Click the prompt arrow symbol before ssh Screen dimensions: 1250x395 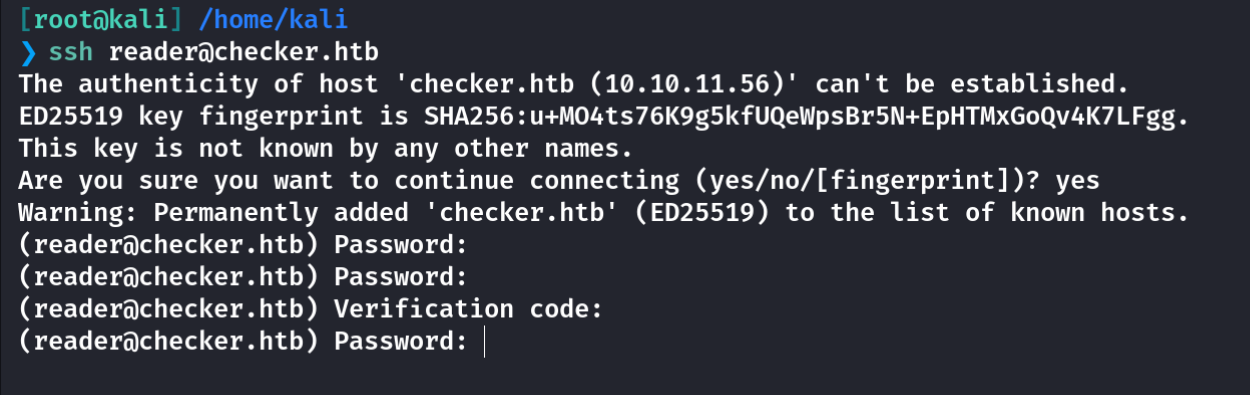27,51
